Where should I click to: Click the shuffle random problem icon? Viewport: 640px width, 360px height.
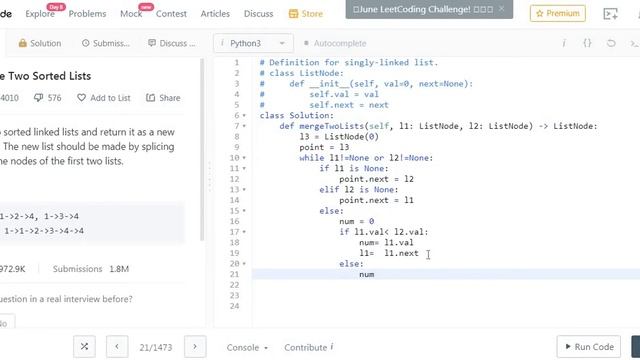coord(84,347)
